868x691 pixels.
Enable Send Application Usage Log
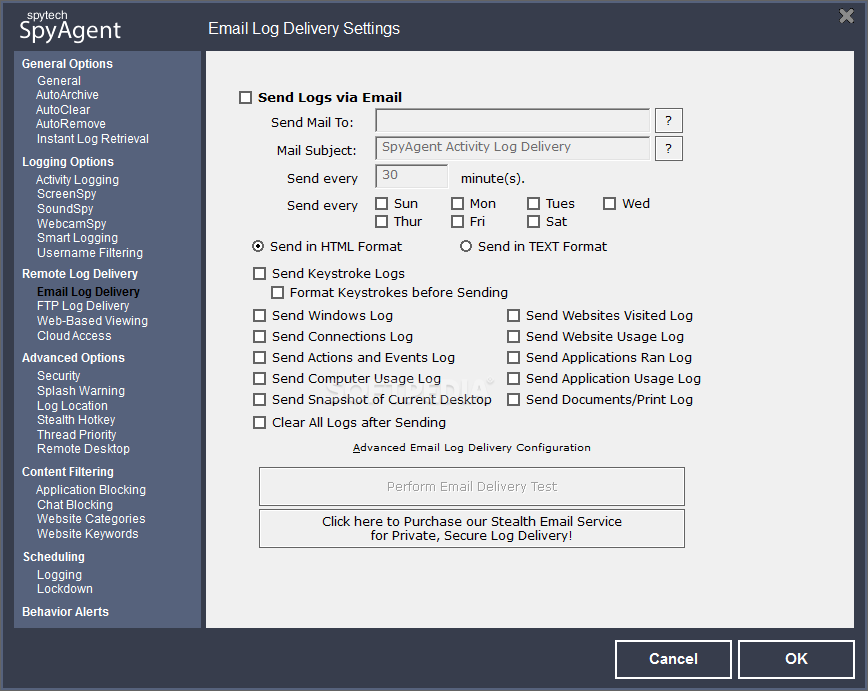pyautogui.click(x=514, y=379)
